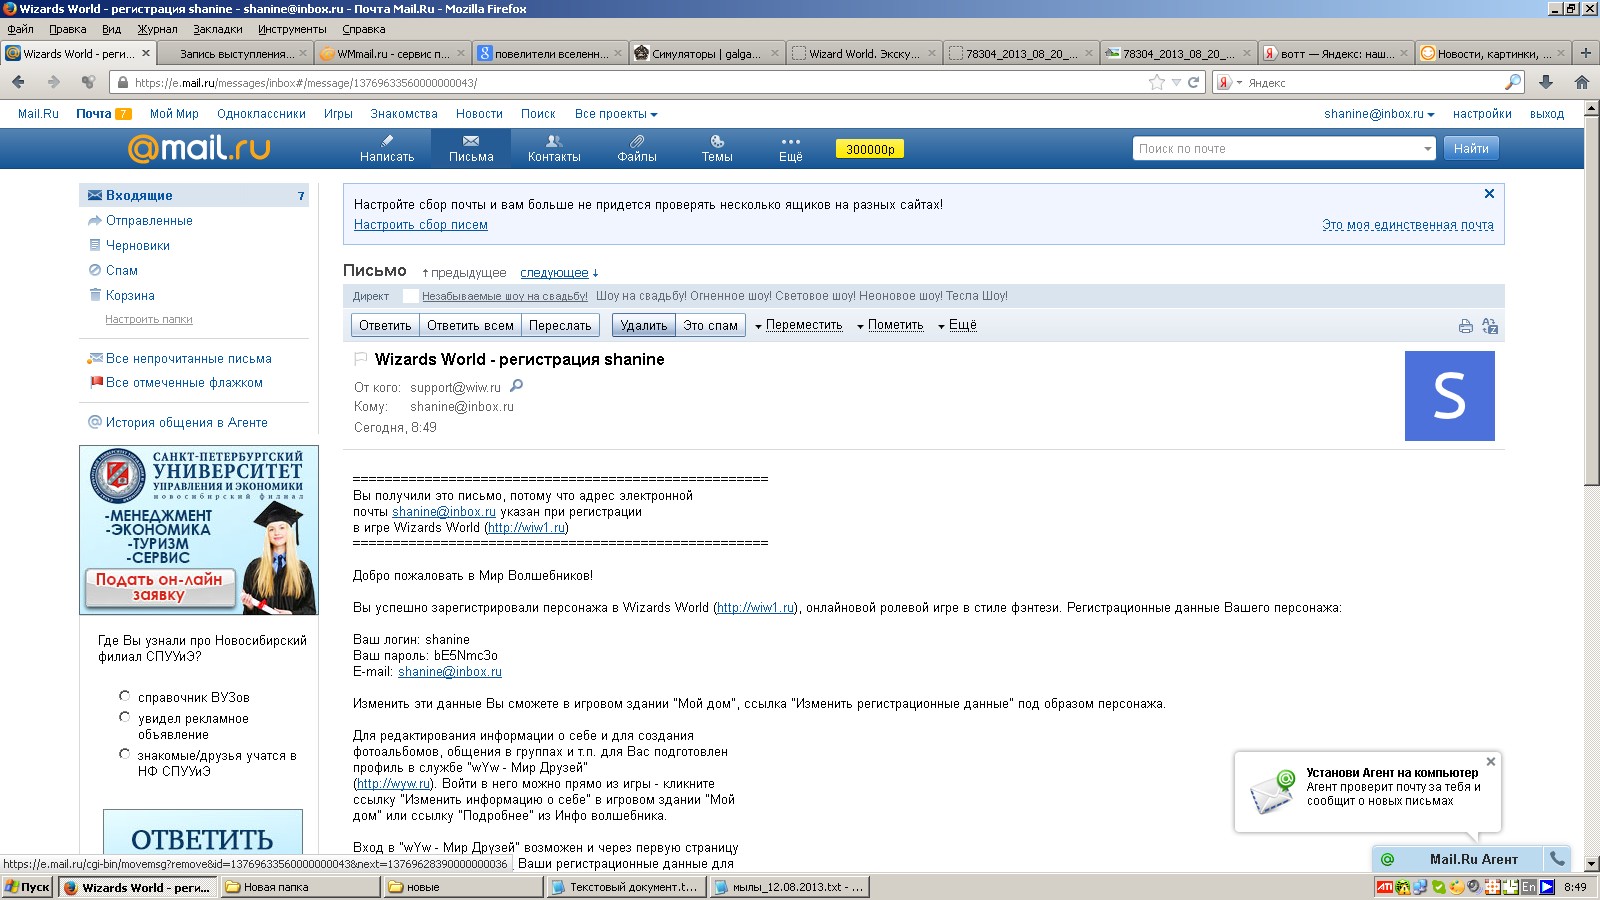This screenshot has width=1600, height=900.
Task: Click the browser forward arrow
Action: [54, 82]
